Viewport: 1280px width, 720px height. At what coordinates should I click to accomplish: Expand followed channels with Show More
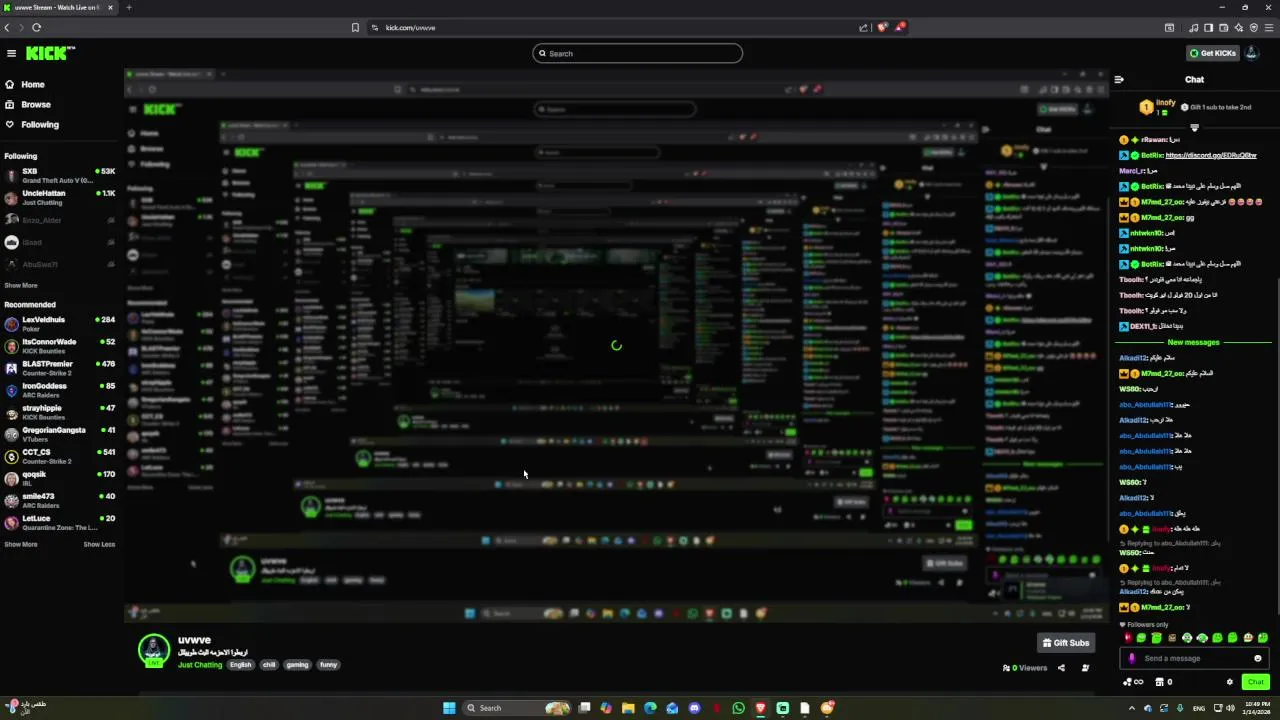click(21, 285)
